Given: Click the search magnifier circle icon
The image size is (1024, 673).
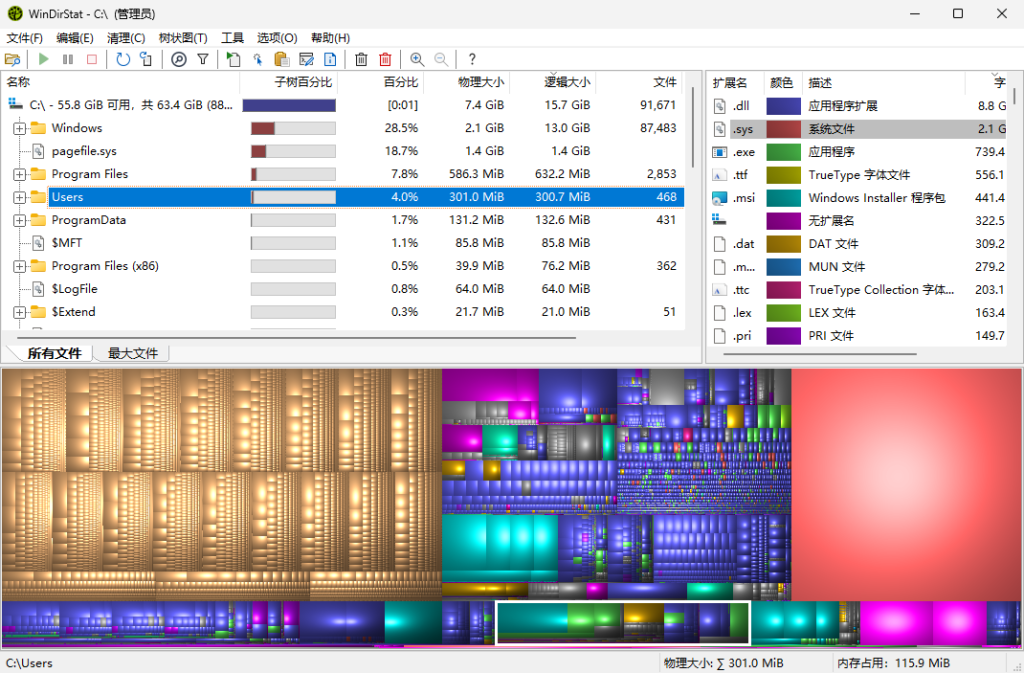Looking at the screenshot, I should tap(179, 60).
